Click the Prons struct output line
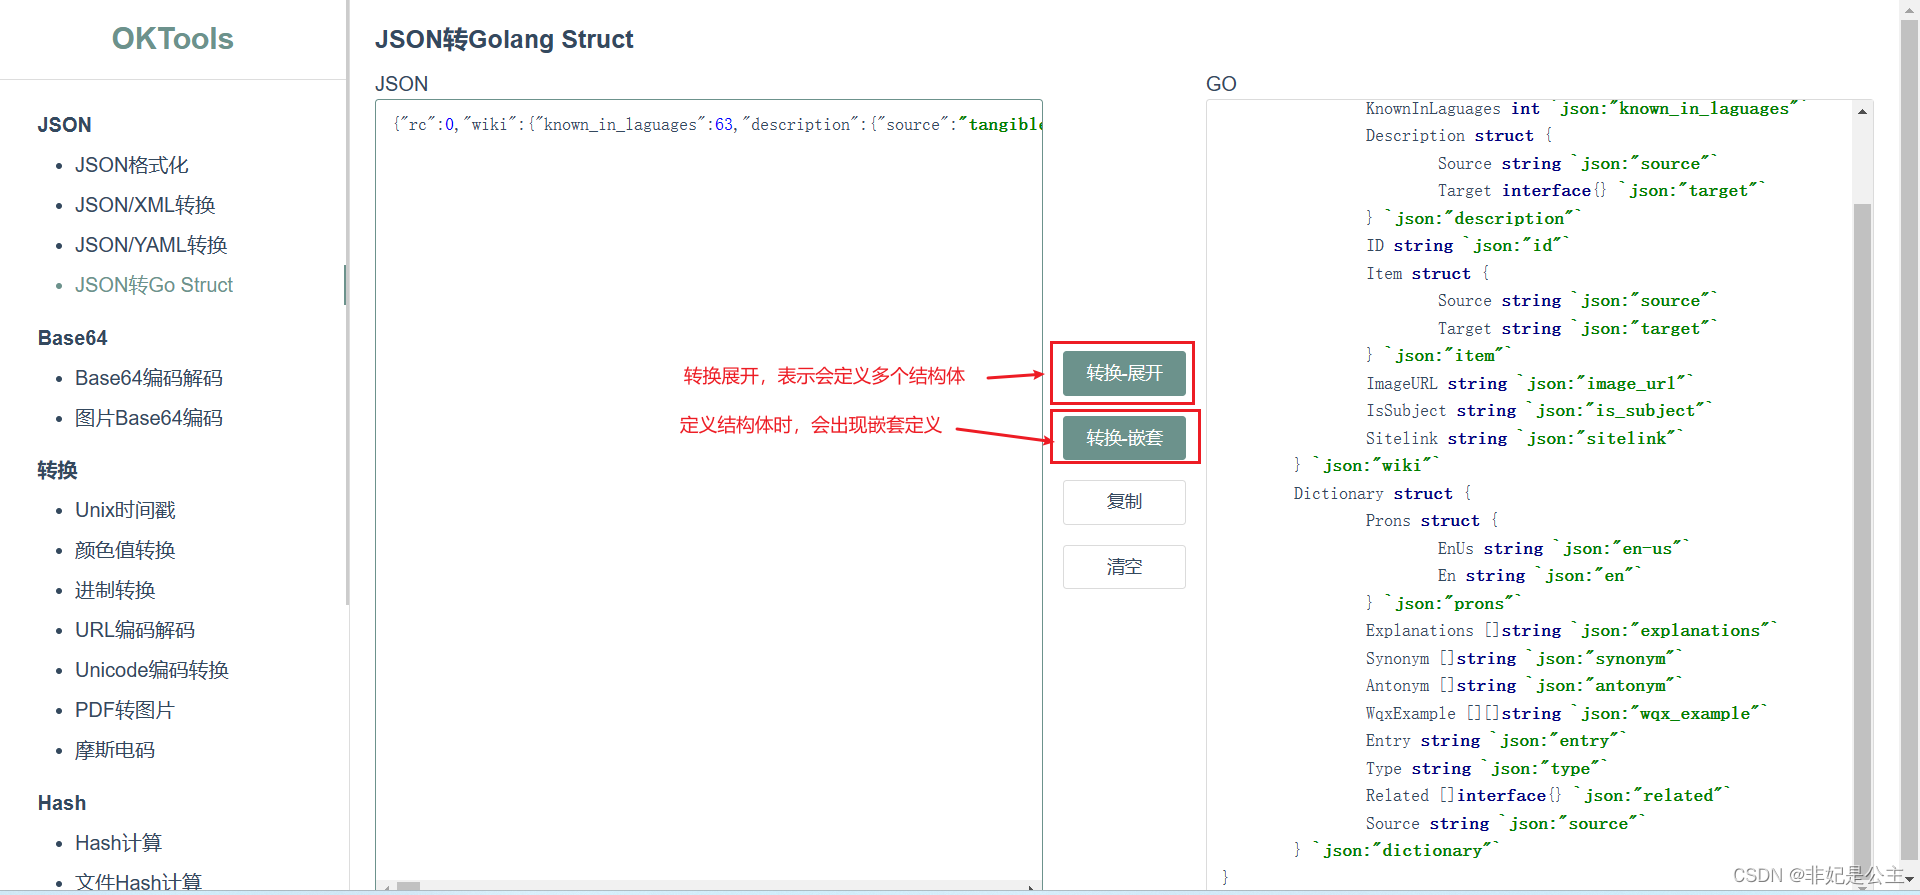The image size is (1920, 895). point(1432,520)
